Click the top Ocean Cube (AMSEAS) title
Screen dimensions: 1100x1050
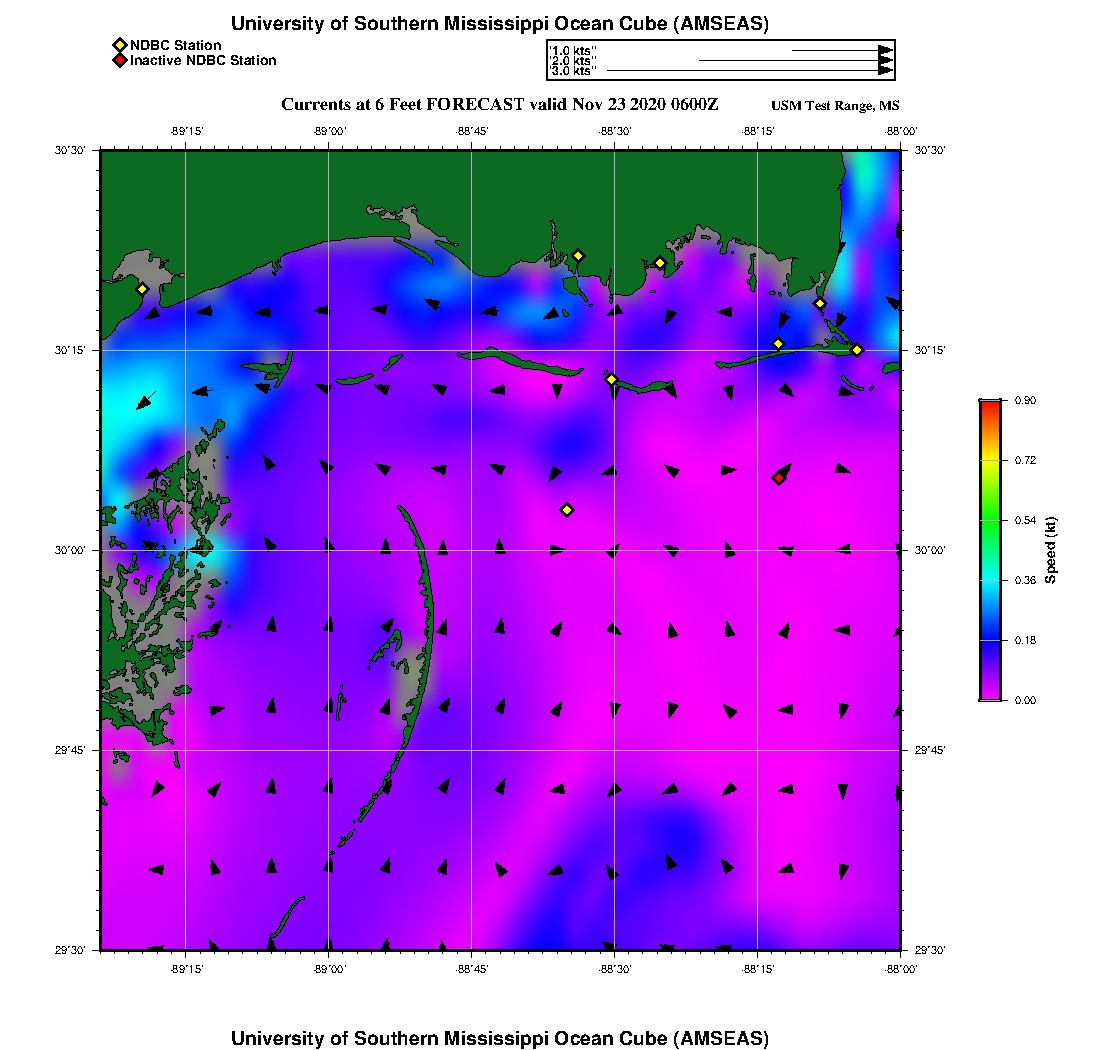pyautogui.click(x=500, y=24)
